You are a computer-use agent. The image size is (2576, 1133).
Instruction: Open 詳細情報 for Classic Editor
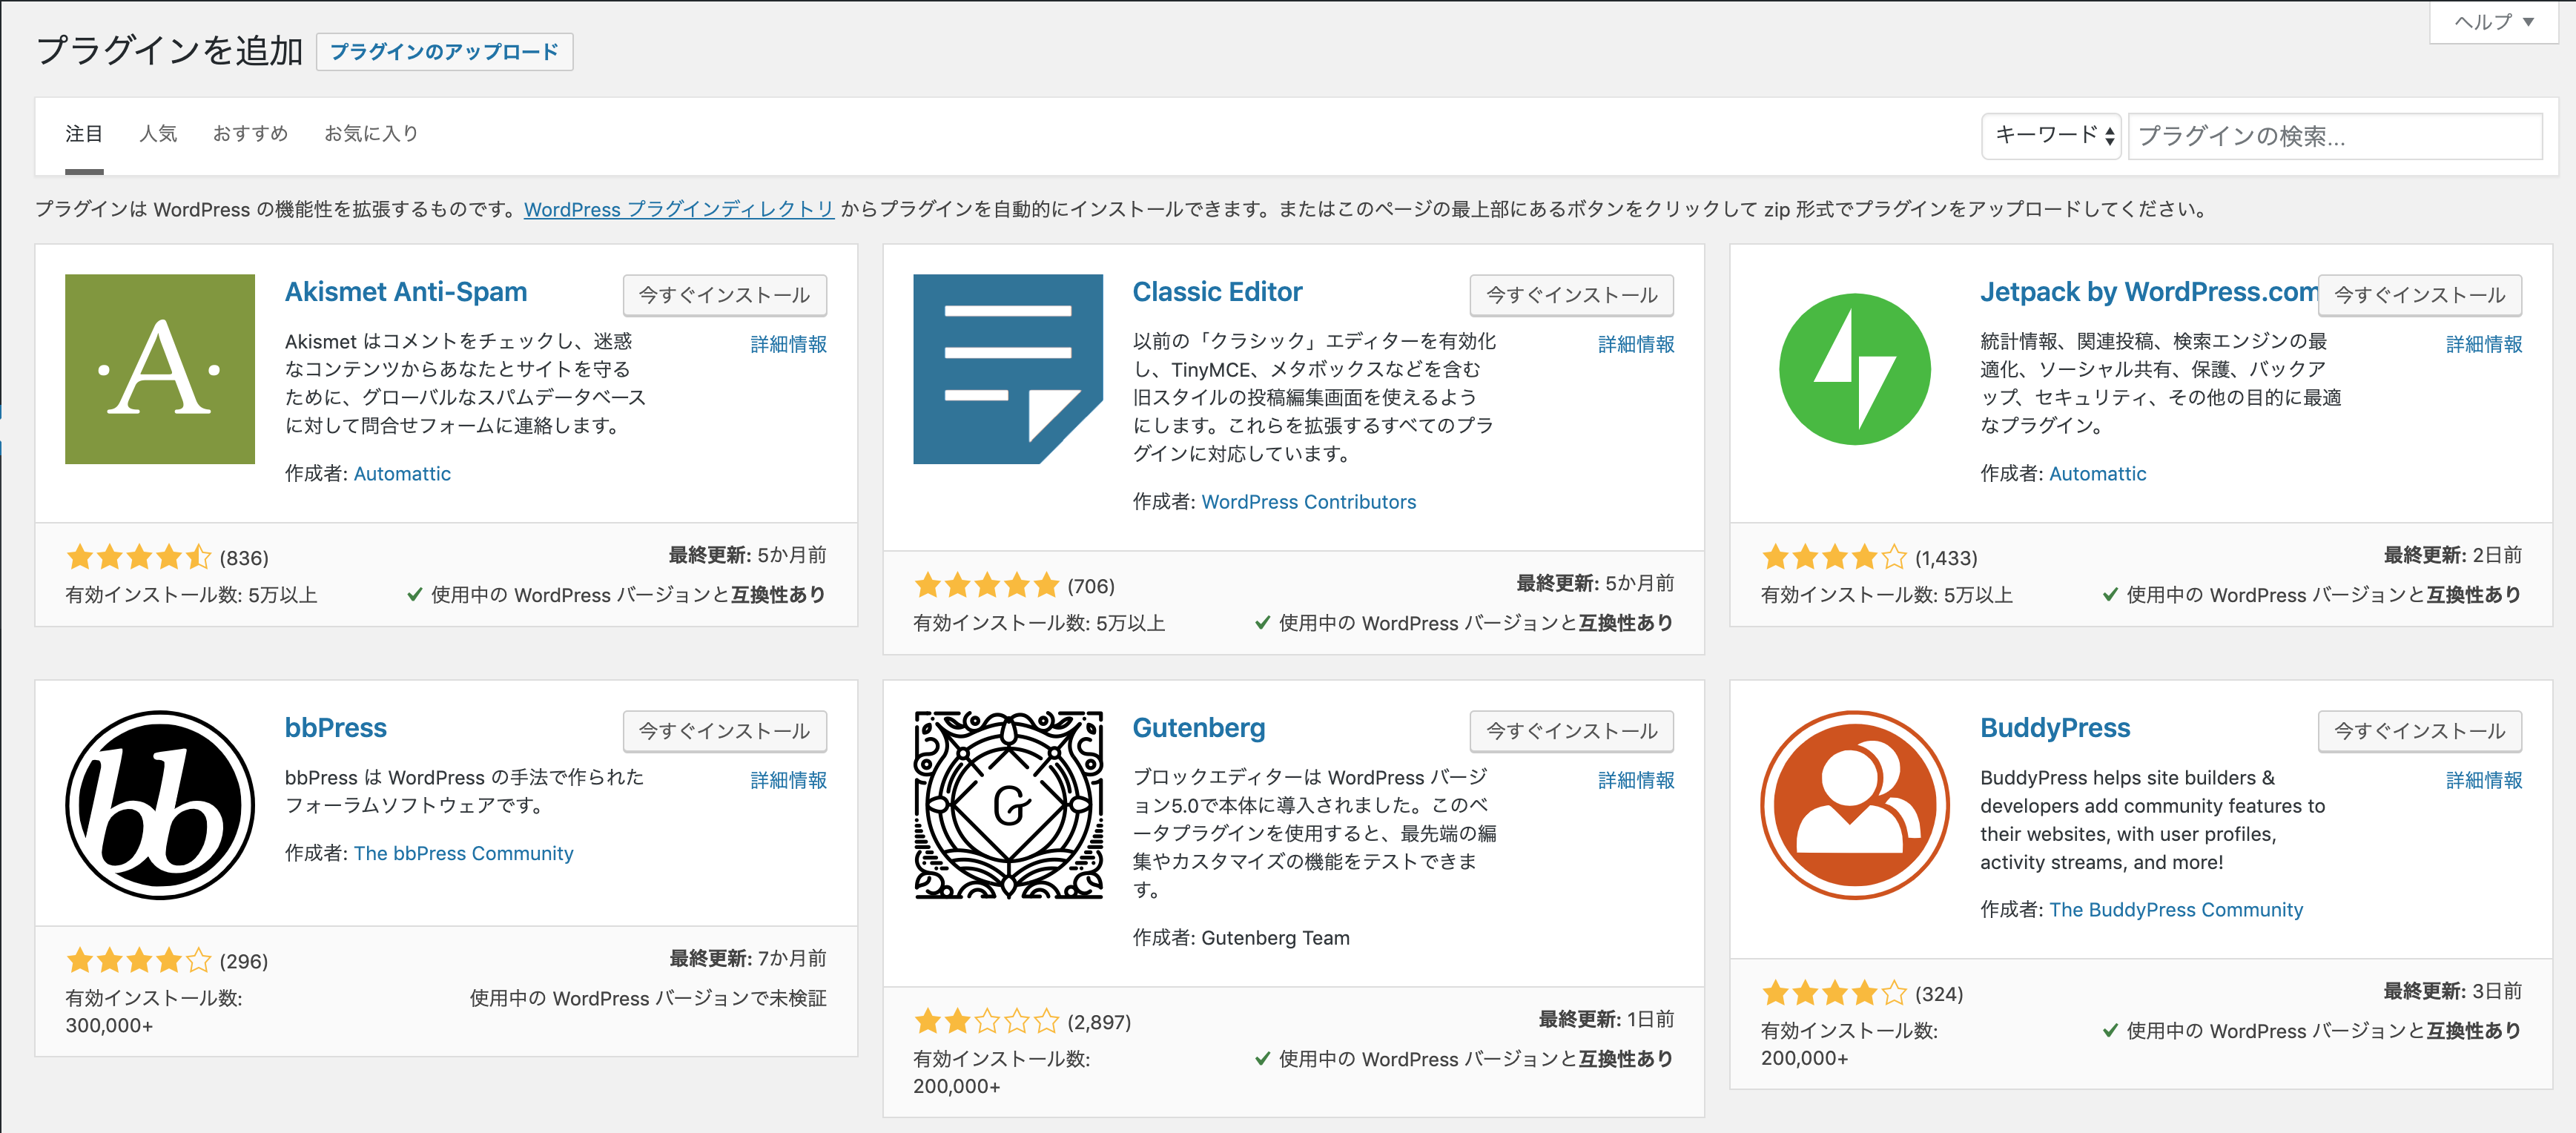1636,344
